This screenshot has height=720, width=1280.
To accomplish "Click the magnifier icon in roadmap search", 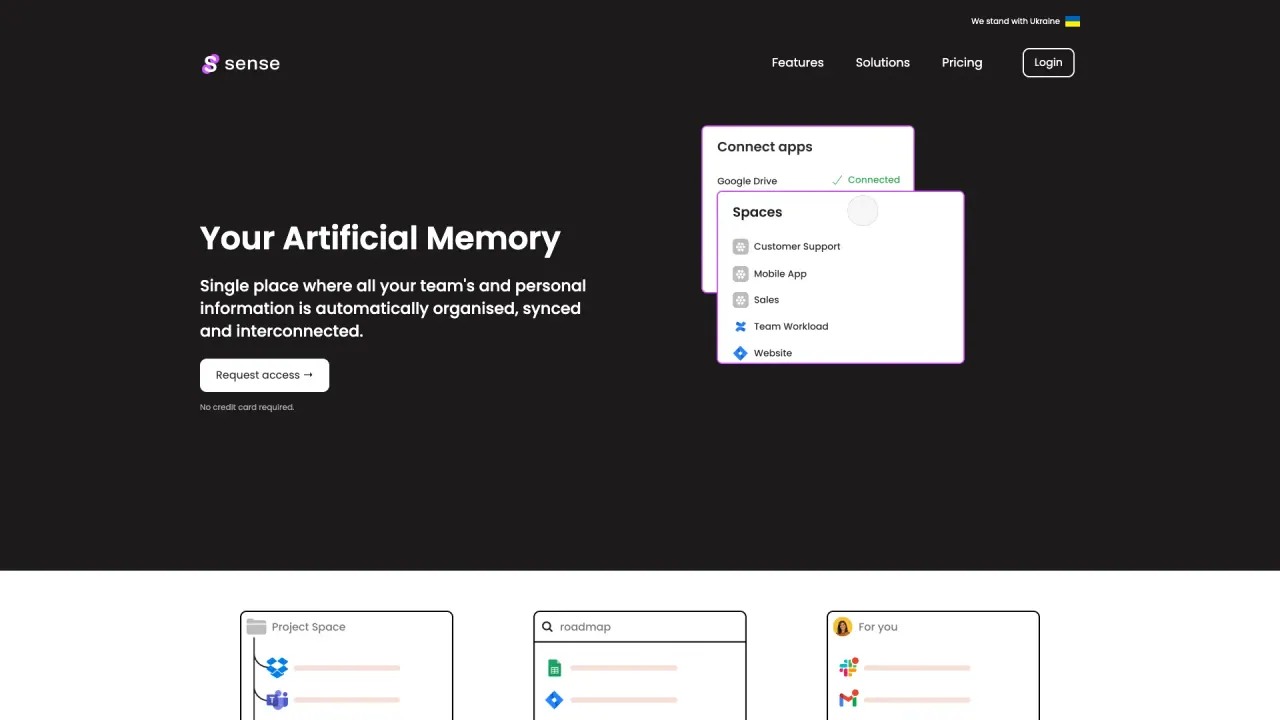I will click(547, 627).
